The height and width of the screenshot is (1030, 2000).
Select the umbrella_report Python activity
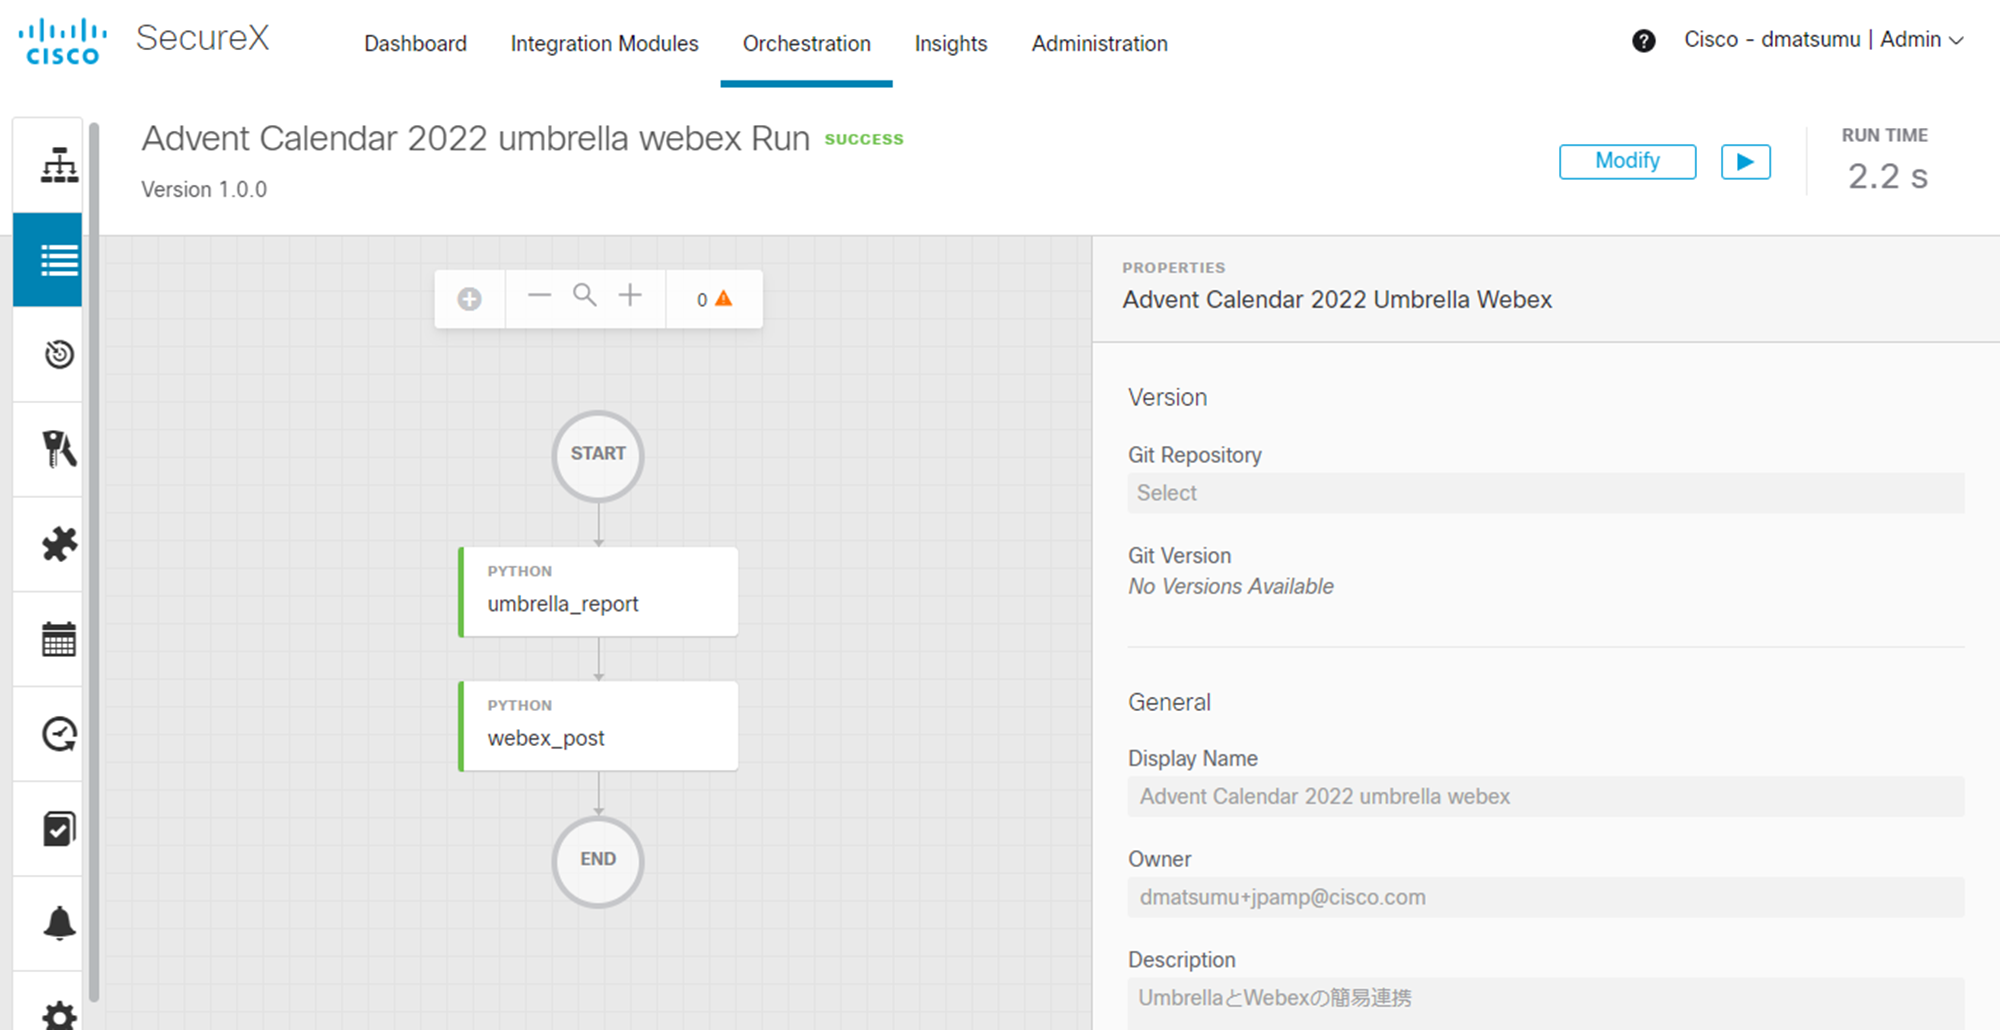(x=598, y=591)
